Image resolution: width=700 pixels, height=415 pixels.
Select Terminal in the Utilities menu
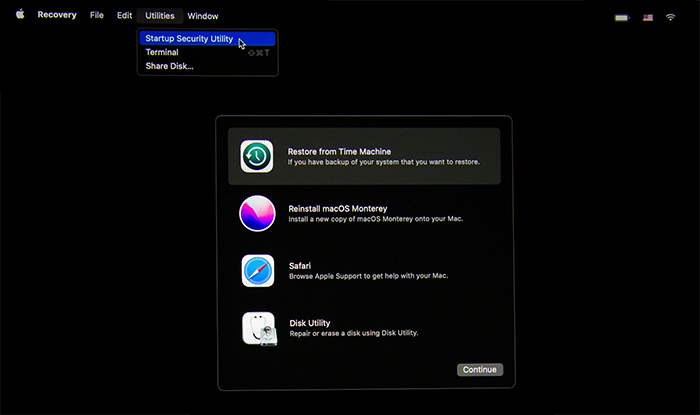coord(162,52)
